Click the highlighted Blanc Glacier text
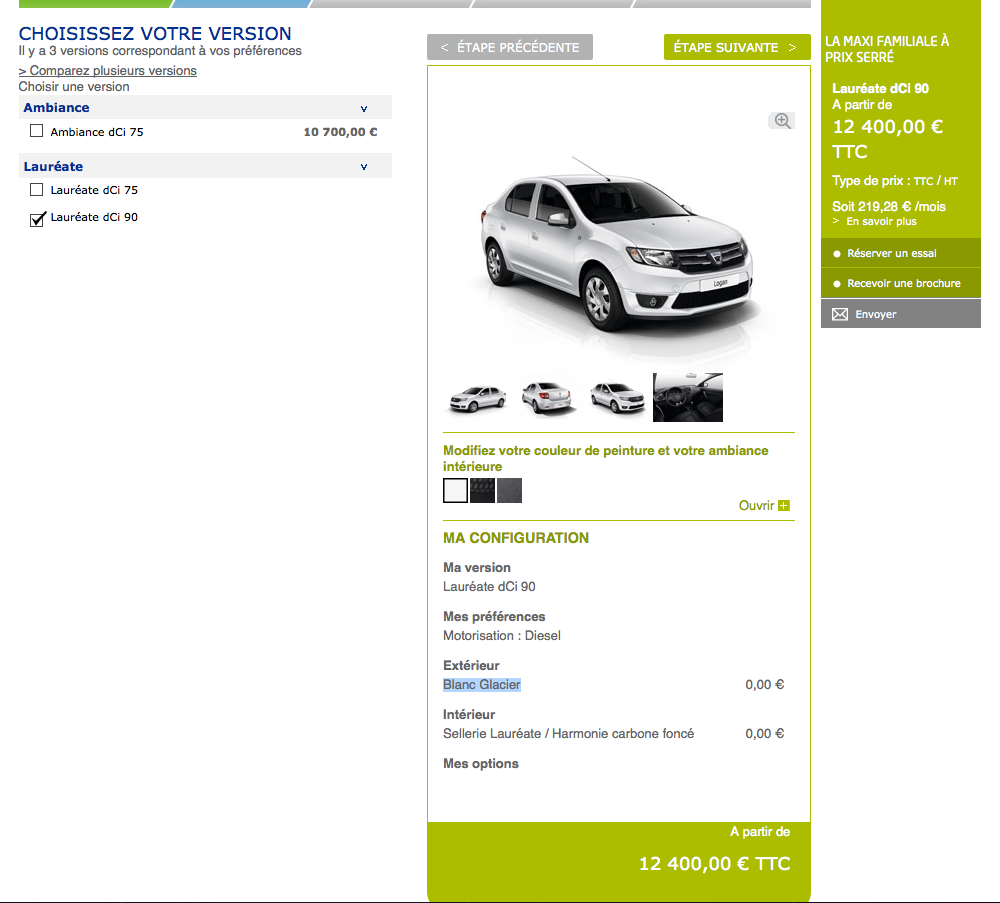Image resolution: width=1000 pixels, height=903 pixels. pyautogui.click(x=482, y=684)
